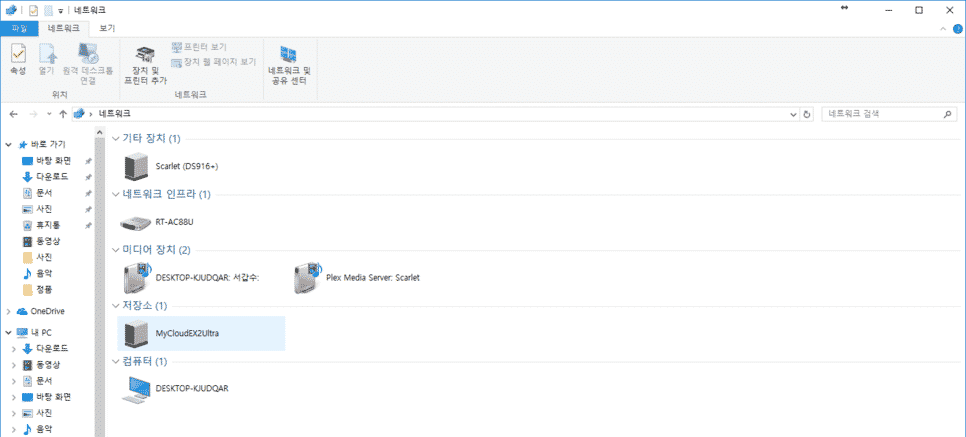Image resolution: width=966 pixels, height=437 pixels.
Task: Collapse the 네트워크 인프라 (1) group
Action: (x=116, y=195)
